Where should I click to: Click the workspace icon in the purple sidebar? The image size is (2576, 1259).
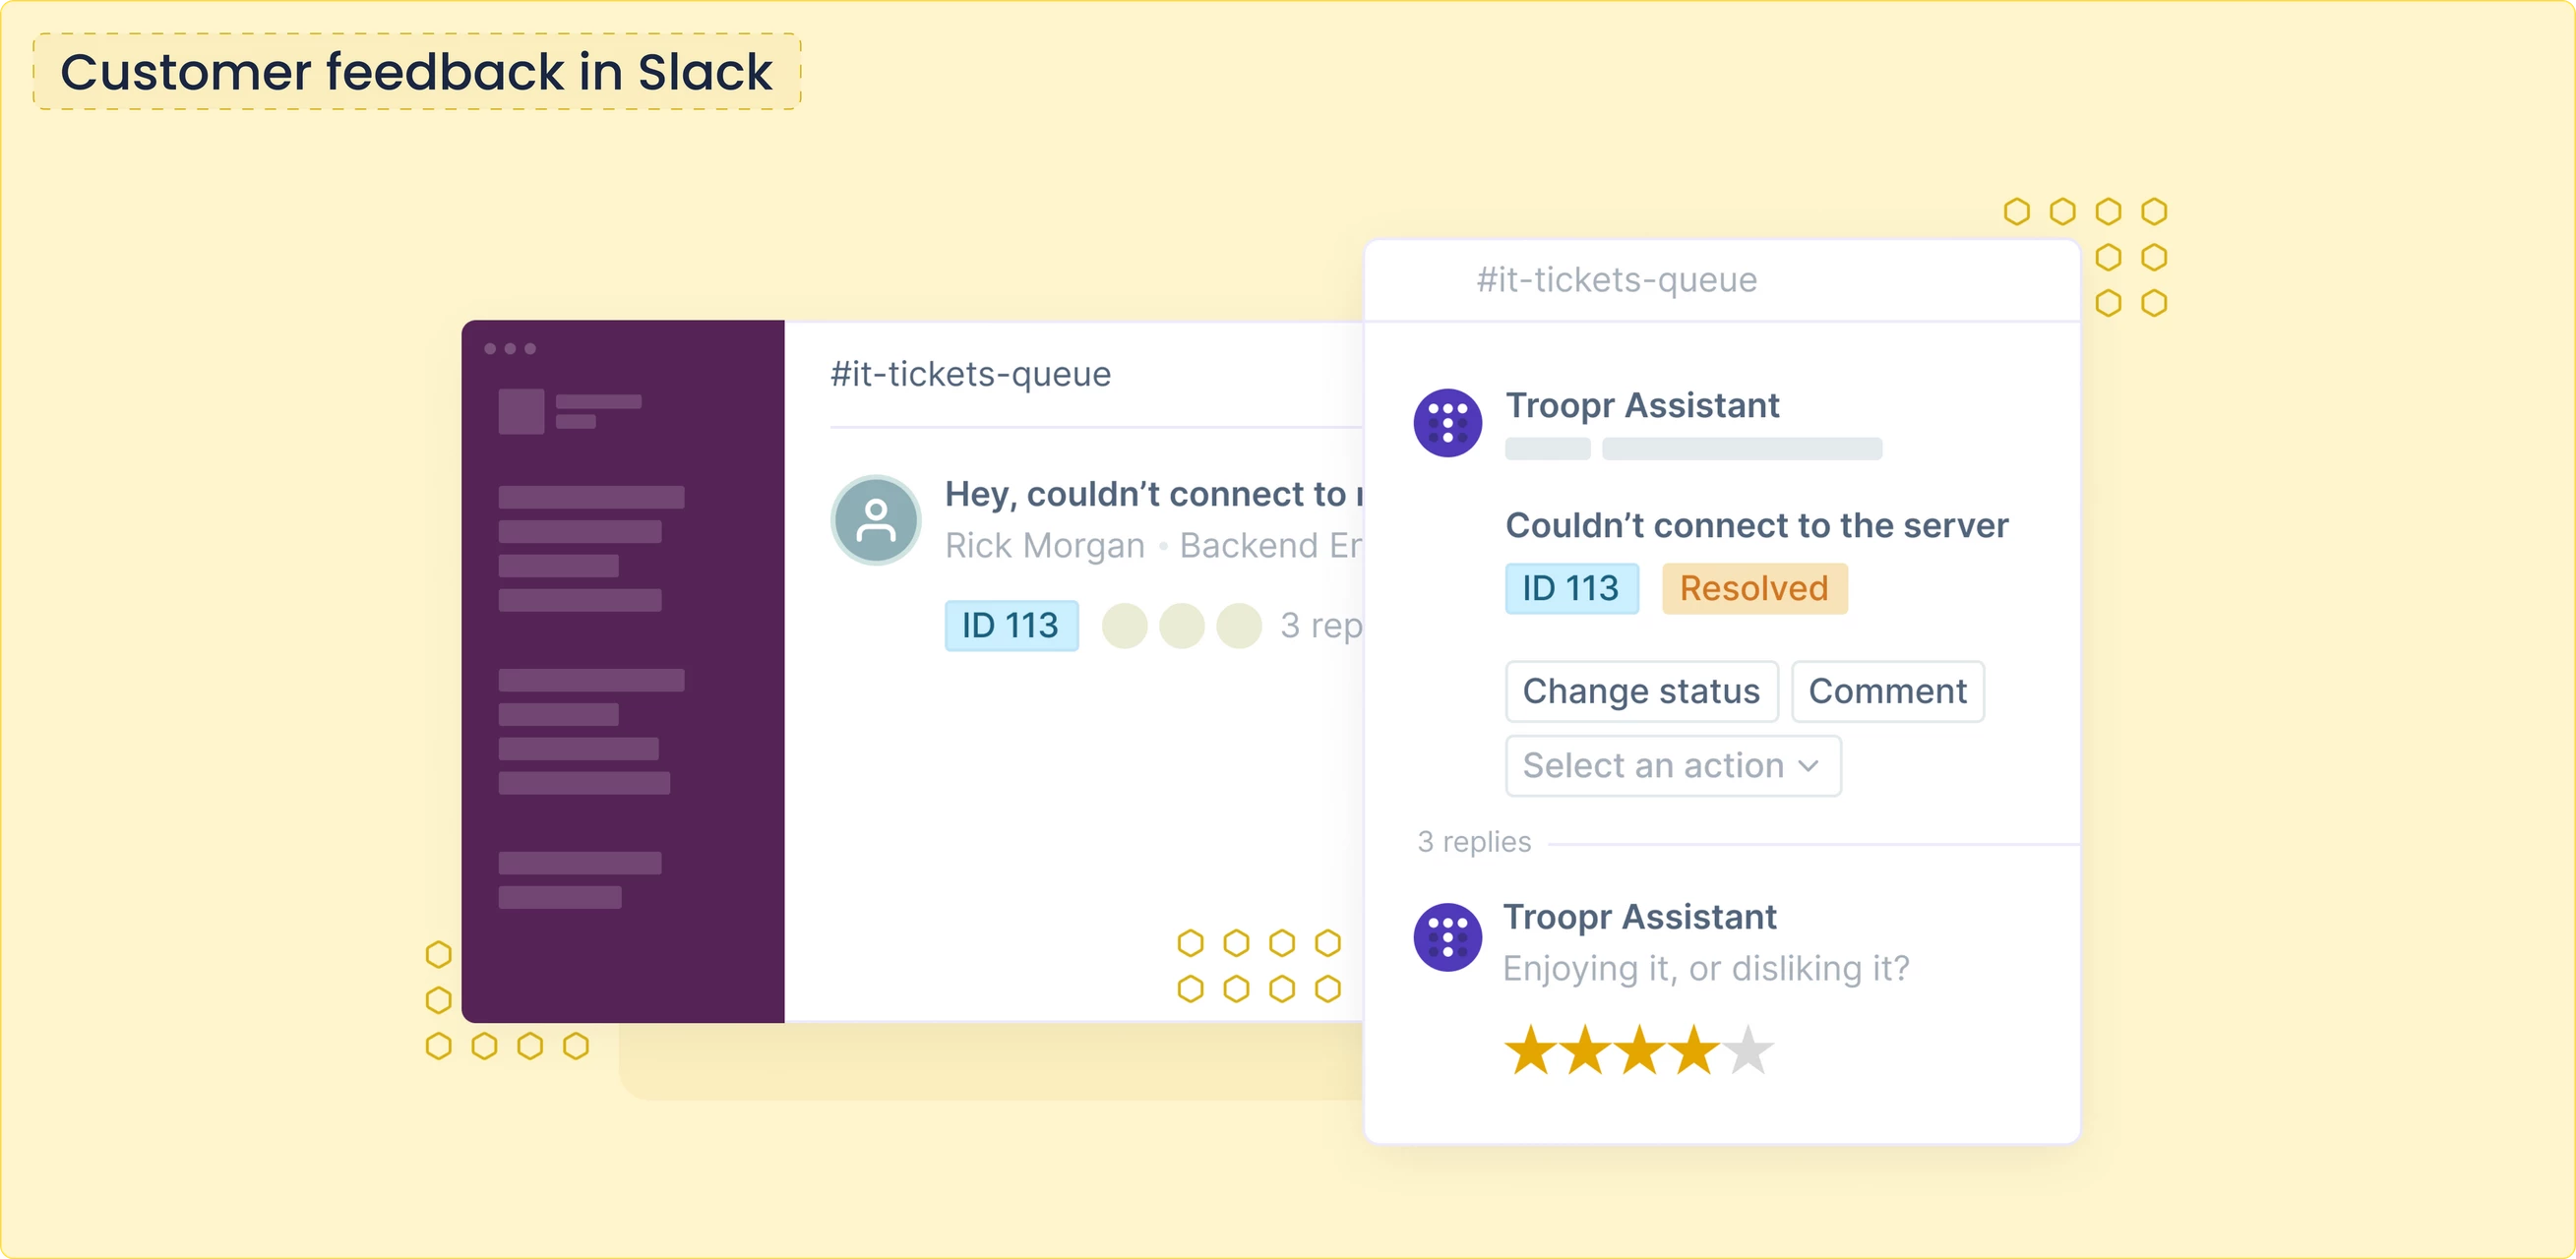pos(521,411)
